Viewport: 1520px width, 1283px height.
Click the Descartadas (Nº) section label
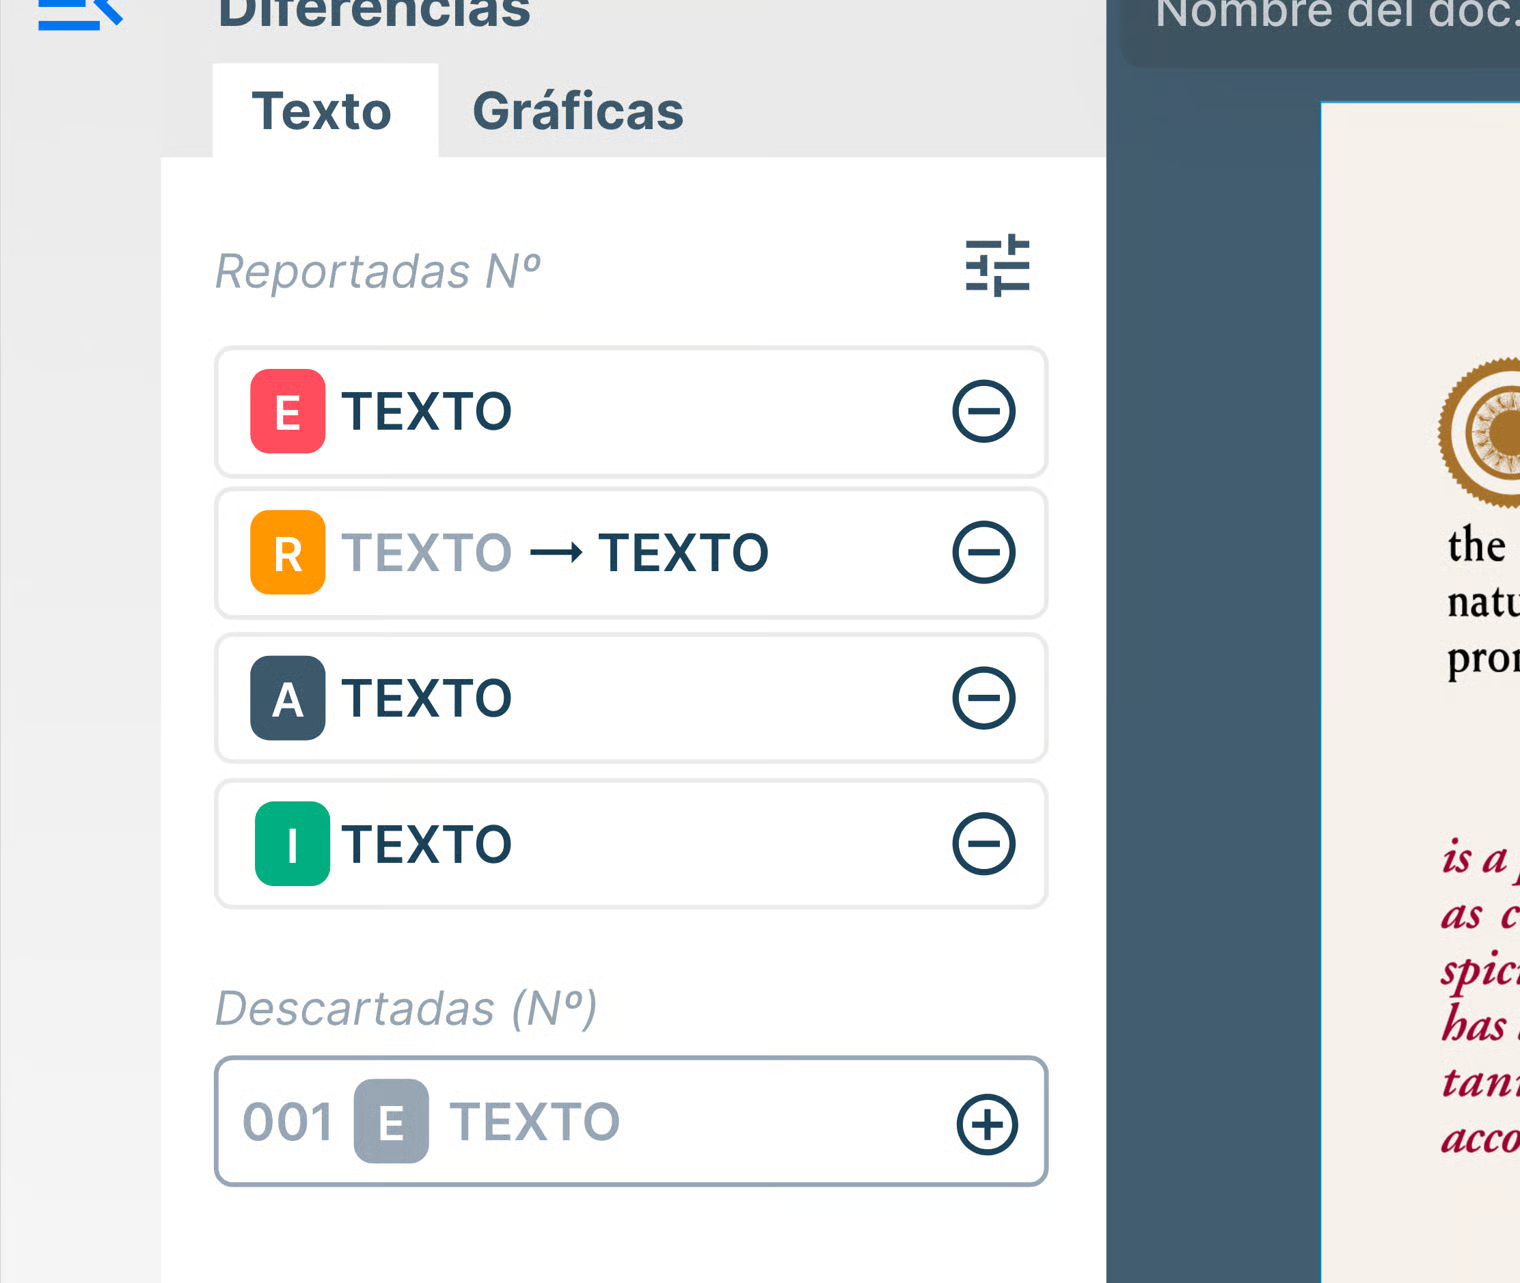pyautogui.click(x=406, y=1008)
